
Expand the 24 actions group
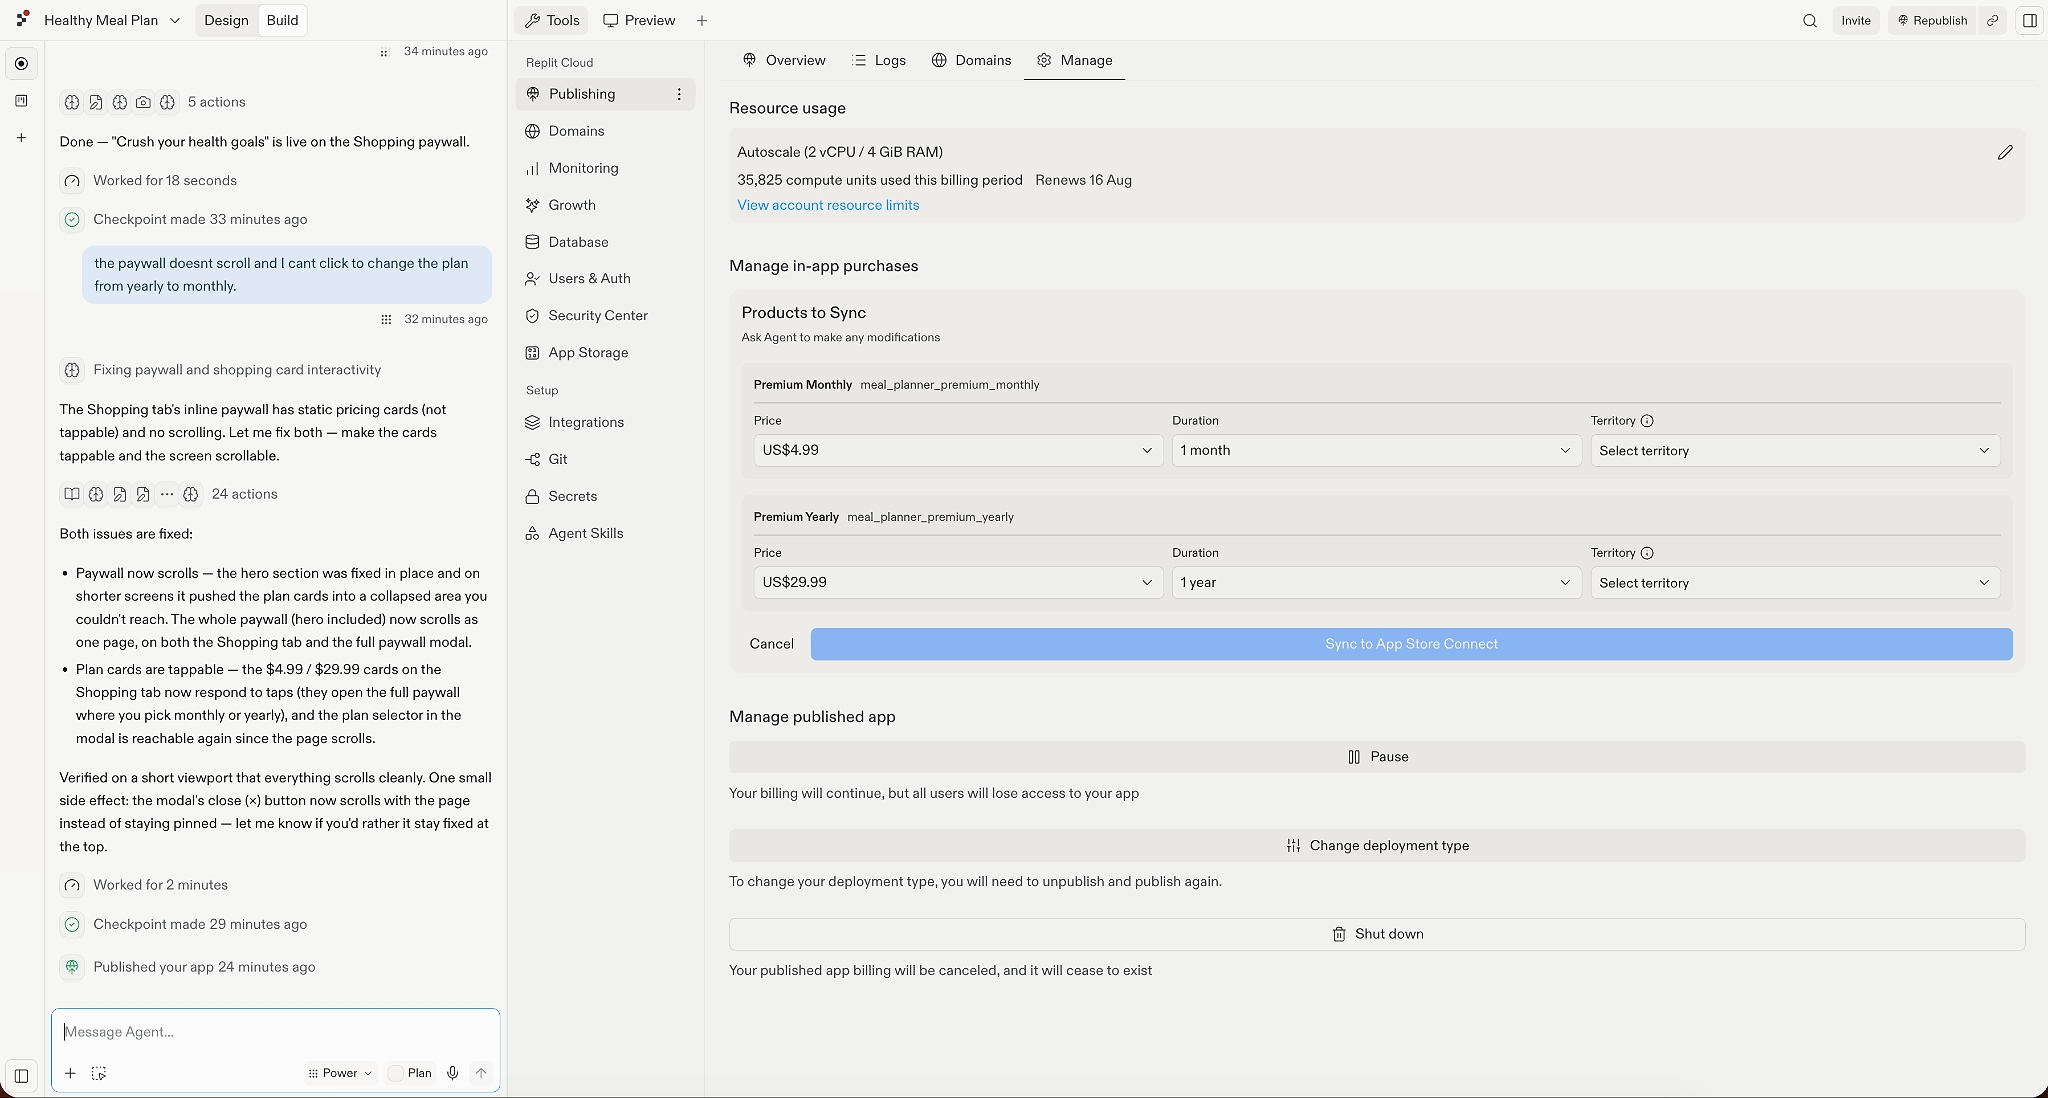tap(169, 494)
